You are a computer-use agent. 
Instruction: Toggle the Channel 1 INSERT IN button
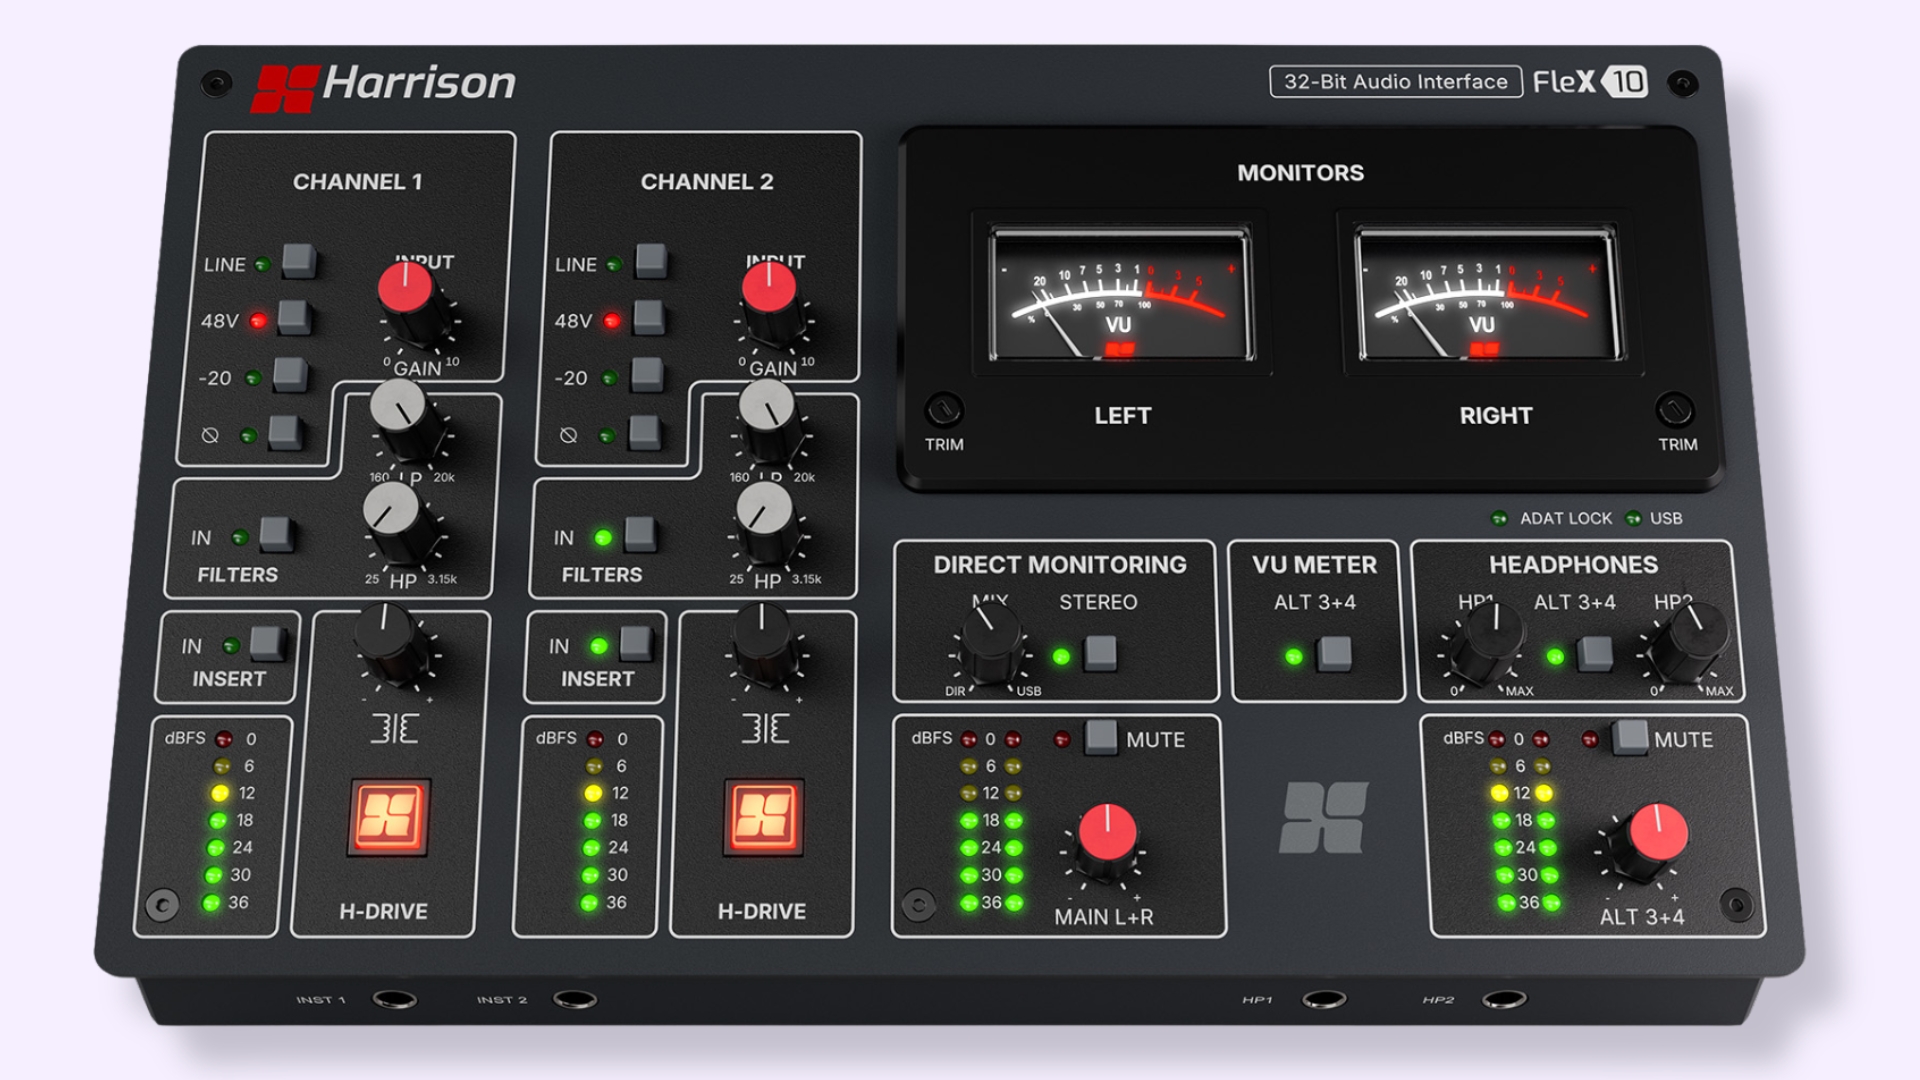267,643
